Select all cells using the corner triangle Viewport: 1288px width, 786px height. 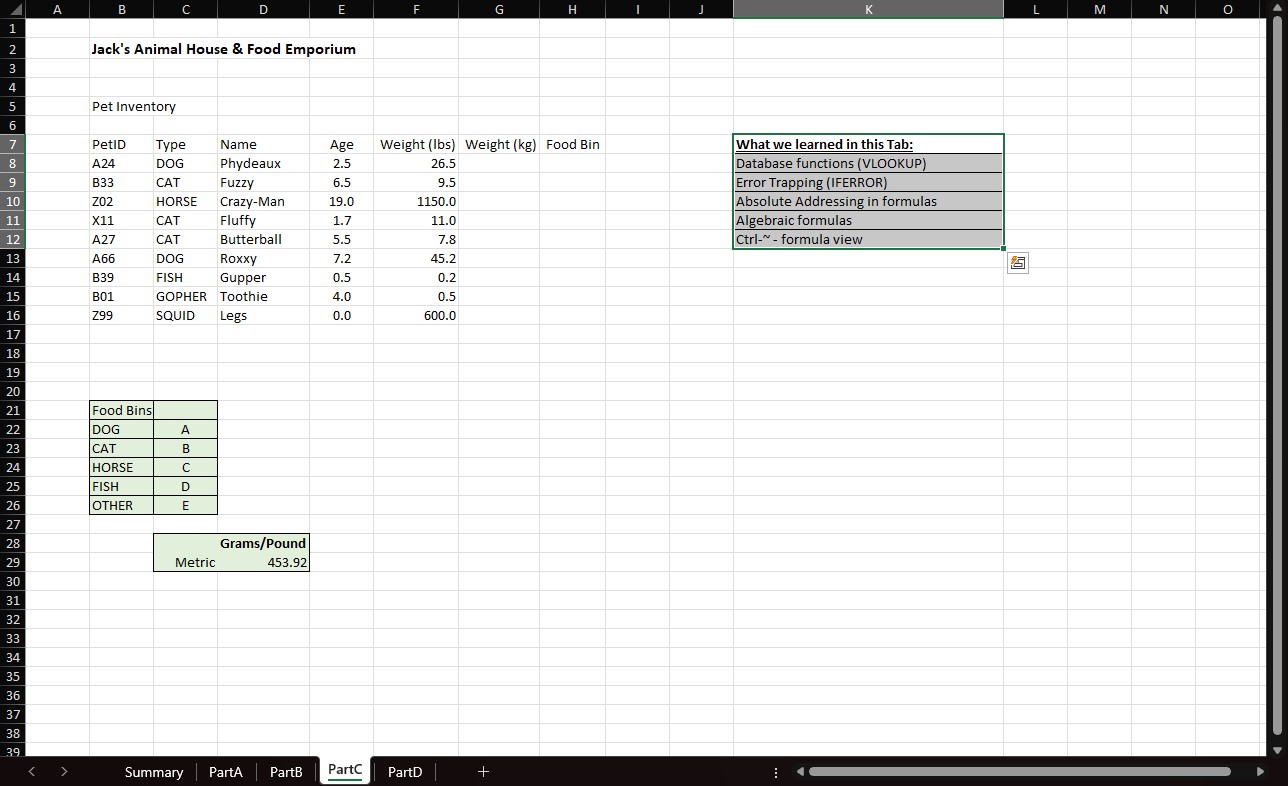[x=13, y=9]
